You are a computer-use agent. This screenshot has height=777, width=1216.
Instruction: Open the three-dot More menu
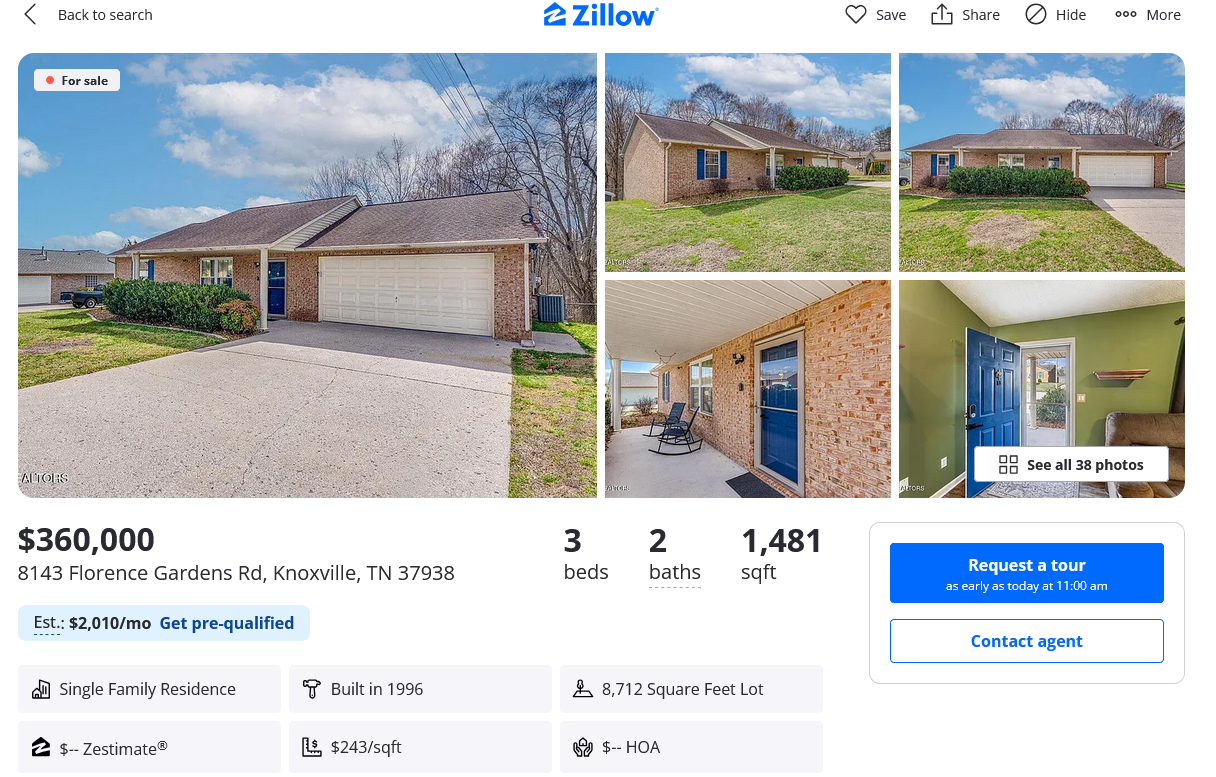1148,14
